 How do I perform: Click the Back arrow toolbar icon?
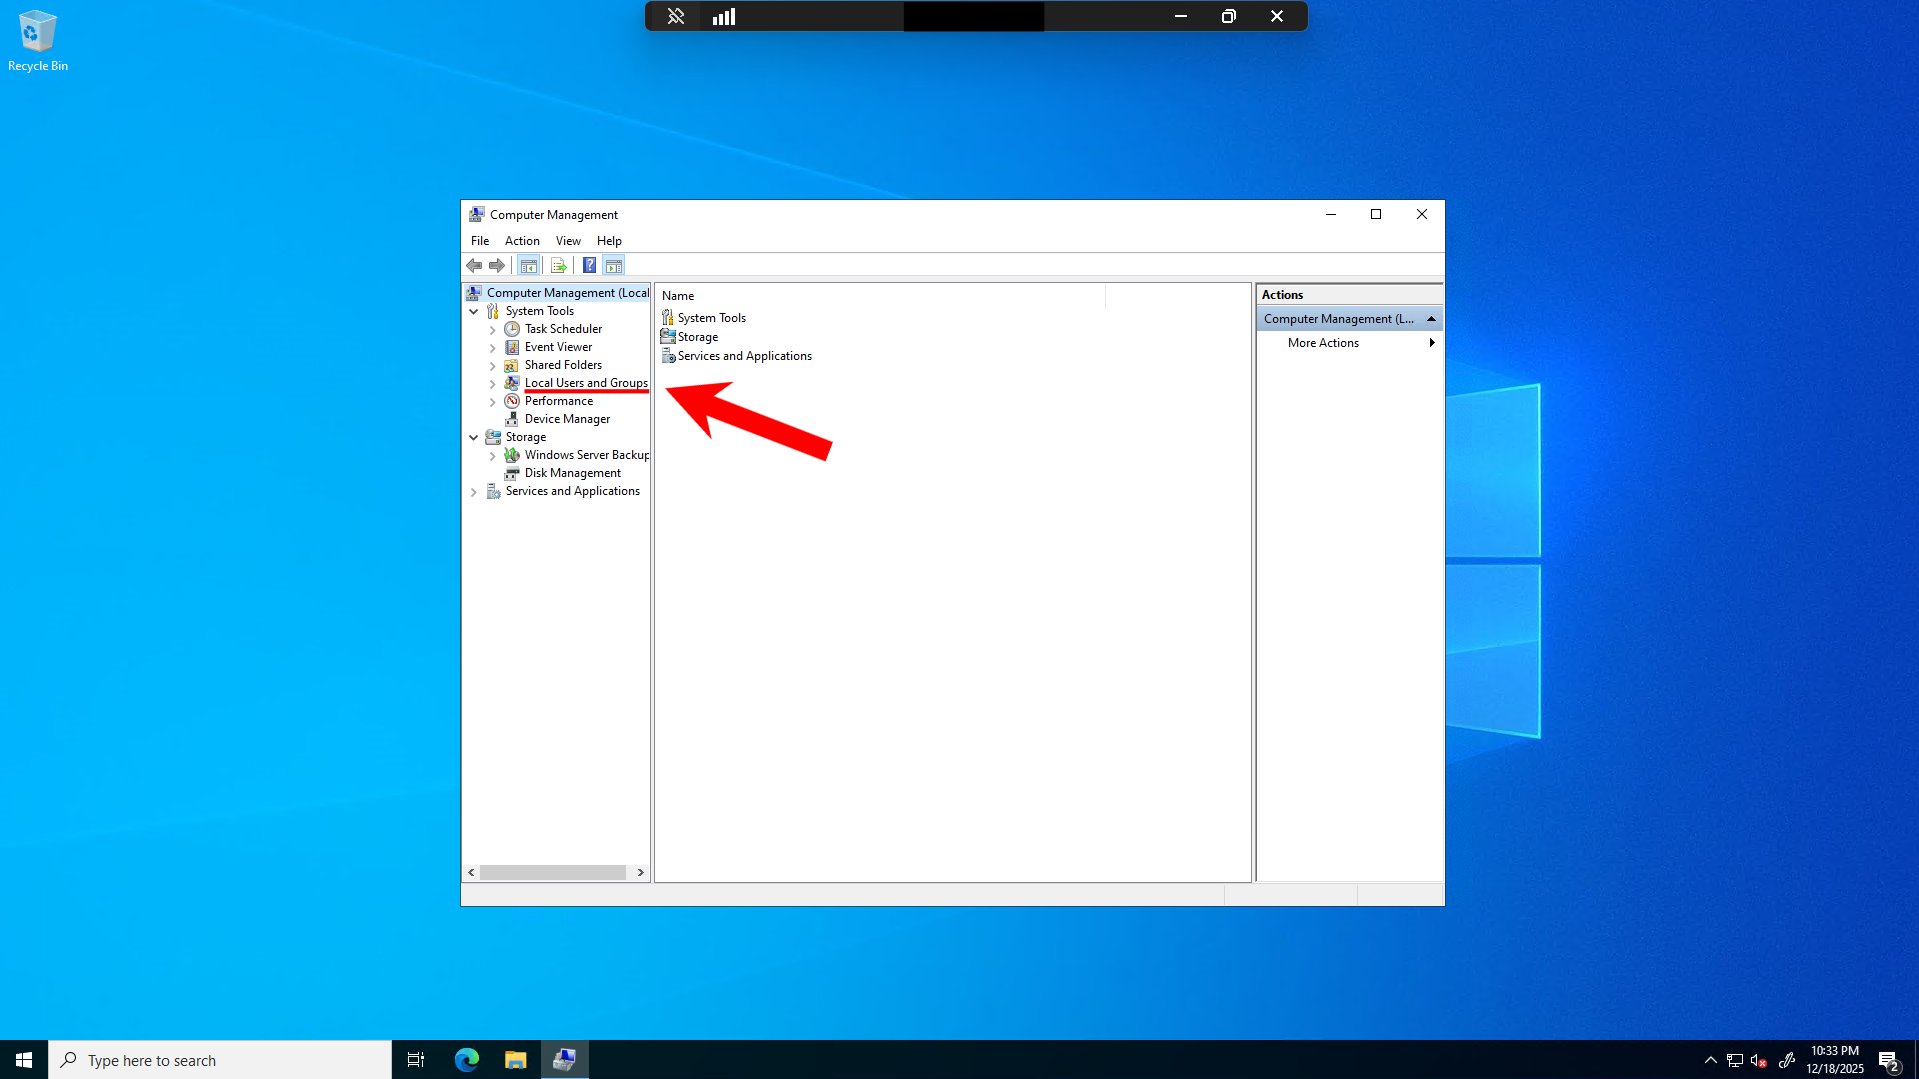[x=474, y=266]
